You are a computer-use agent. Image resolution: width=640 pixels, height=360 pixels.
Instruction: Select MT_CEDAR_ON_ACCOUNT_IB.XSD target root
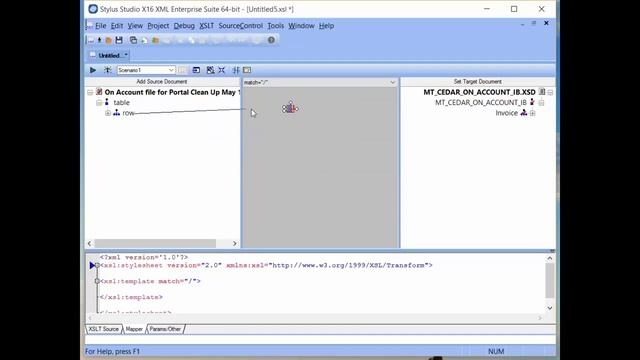click(x=479, y=92)
